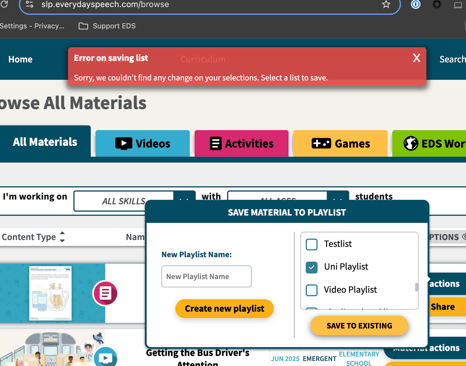Click the Uni Playlist label
The width and height of the screenshot is (466, 366).
(x=346, y=267)
